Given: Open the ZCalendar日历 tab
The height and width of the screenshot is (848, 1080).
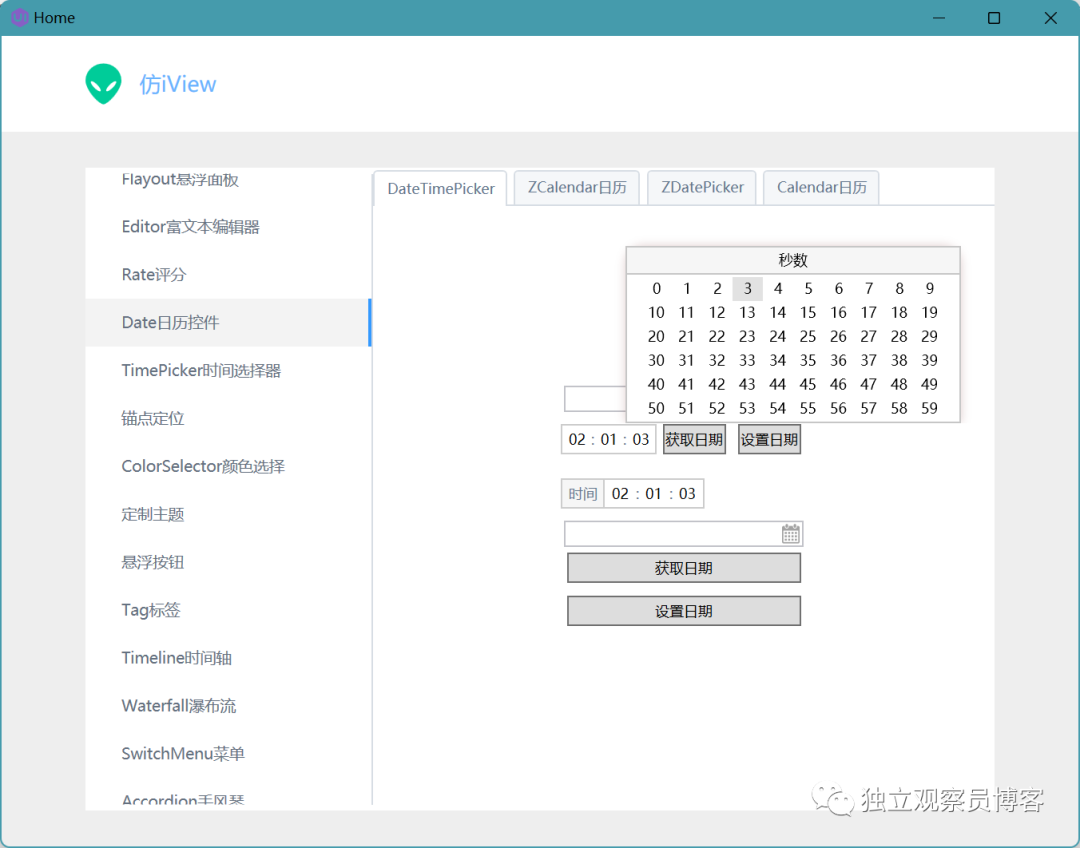Looking at the screenshot, I should (x=577, y=187).
